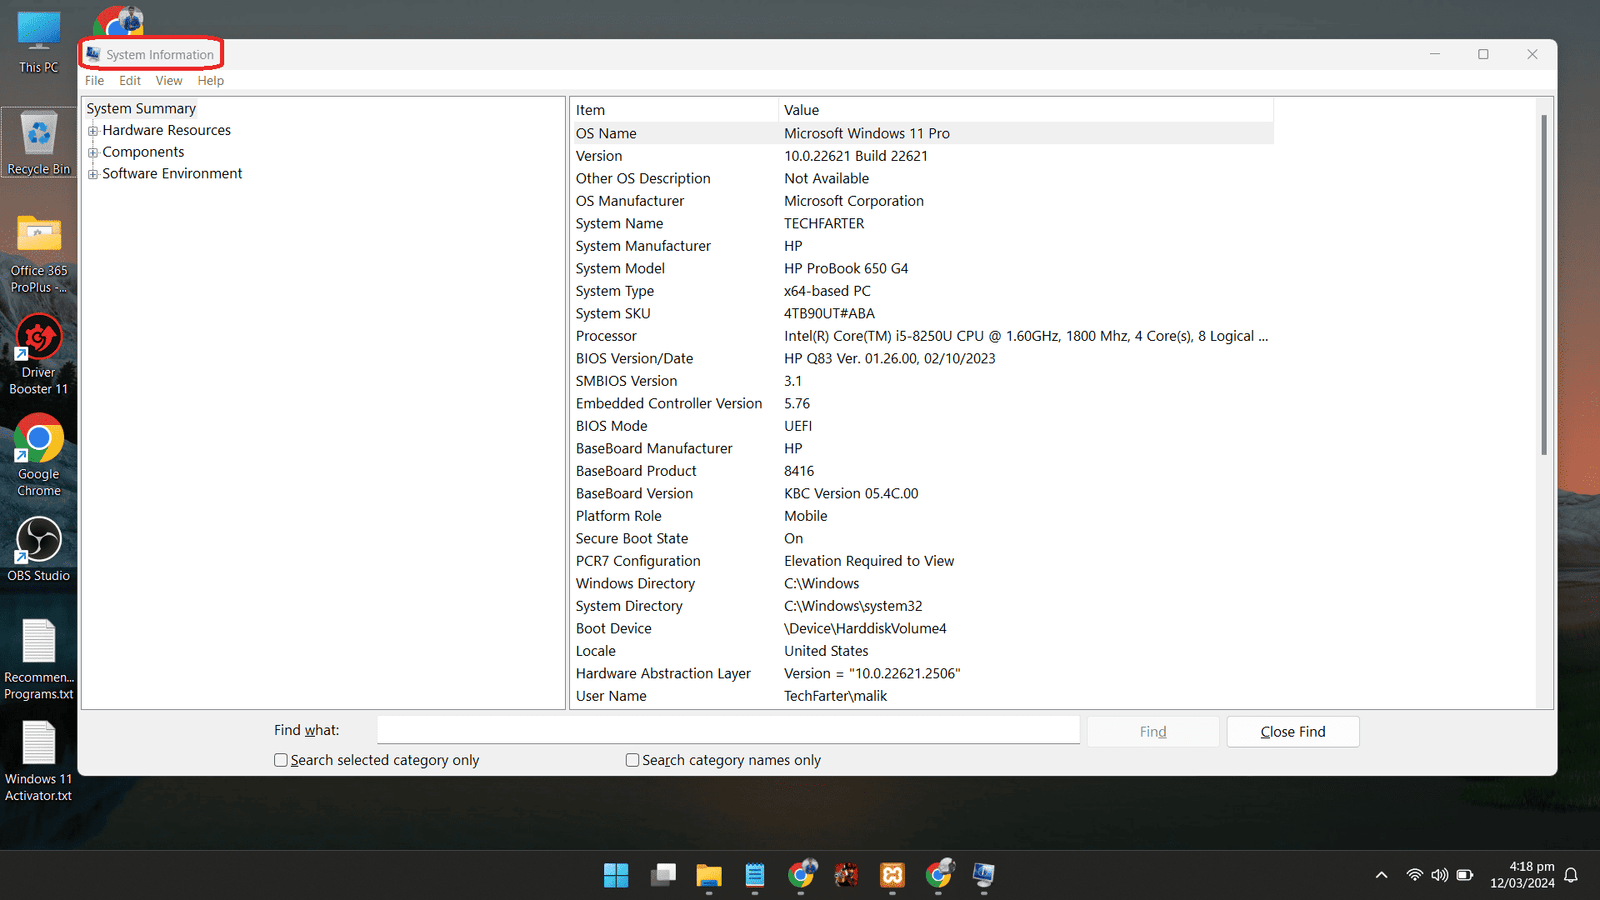Image resolution: width=1600 pixels, height=900 pixels.
Task: Click the Close Find button
Action: pos(1292,732)
